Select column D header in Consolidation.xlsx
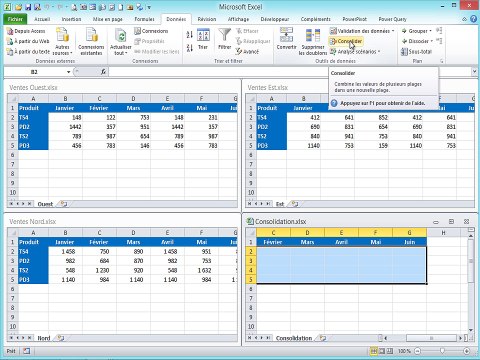This screenshot has width=480, height=360. (x=307, y=233)
